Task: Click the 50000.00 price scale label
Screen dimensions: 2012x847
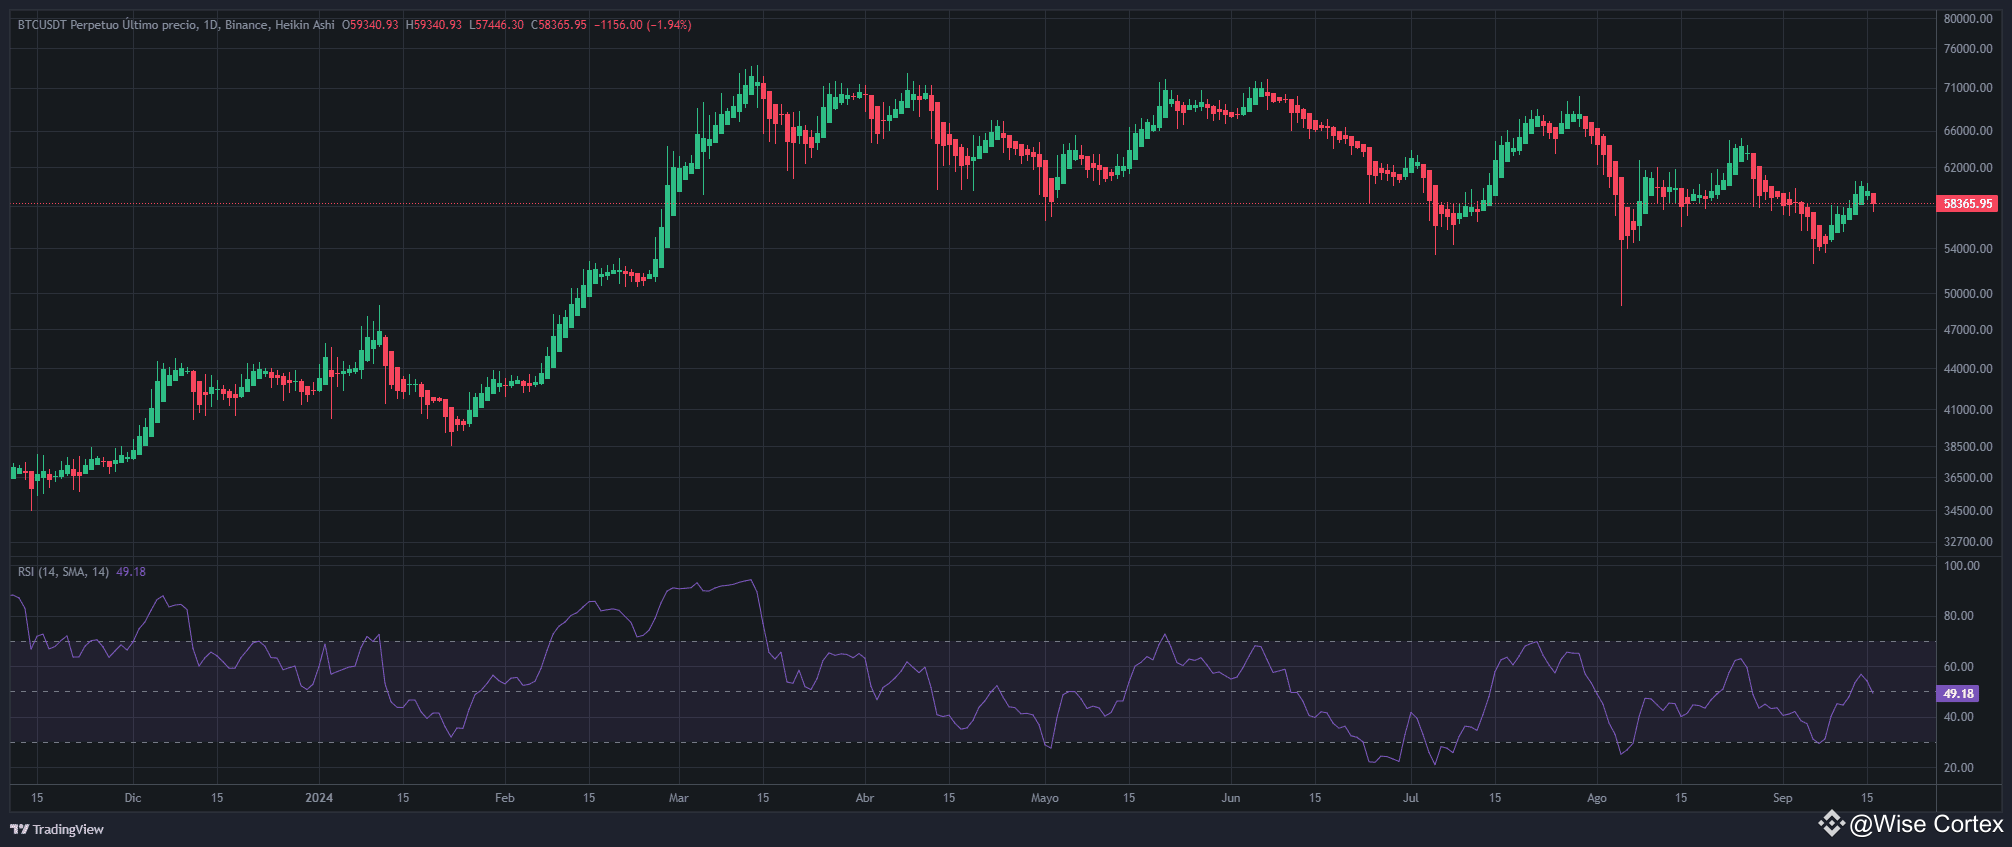Action: (1968, 294)
